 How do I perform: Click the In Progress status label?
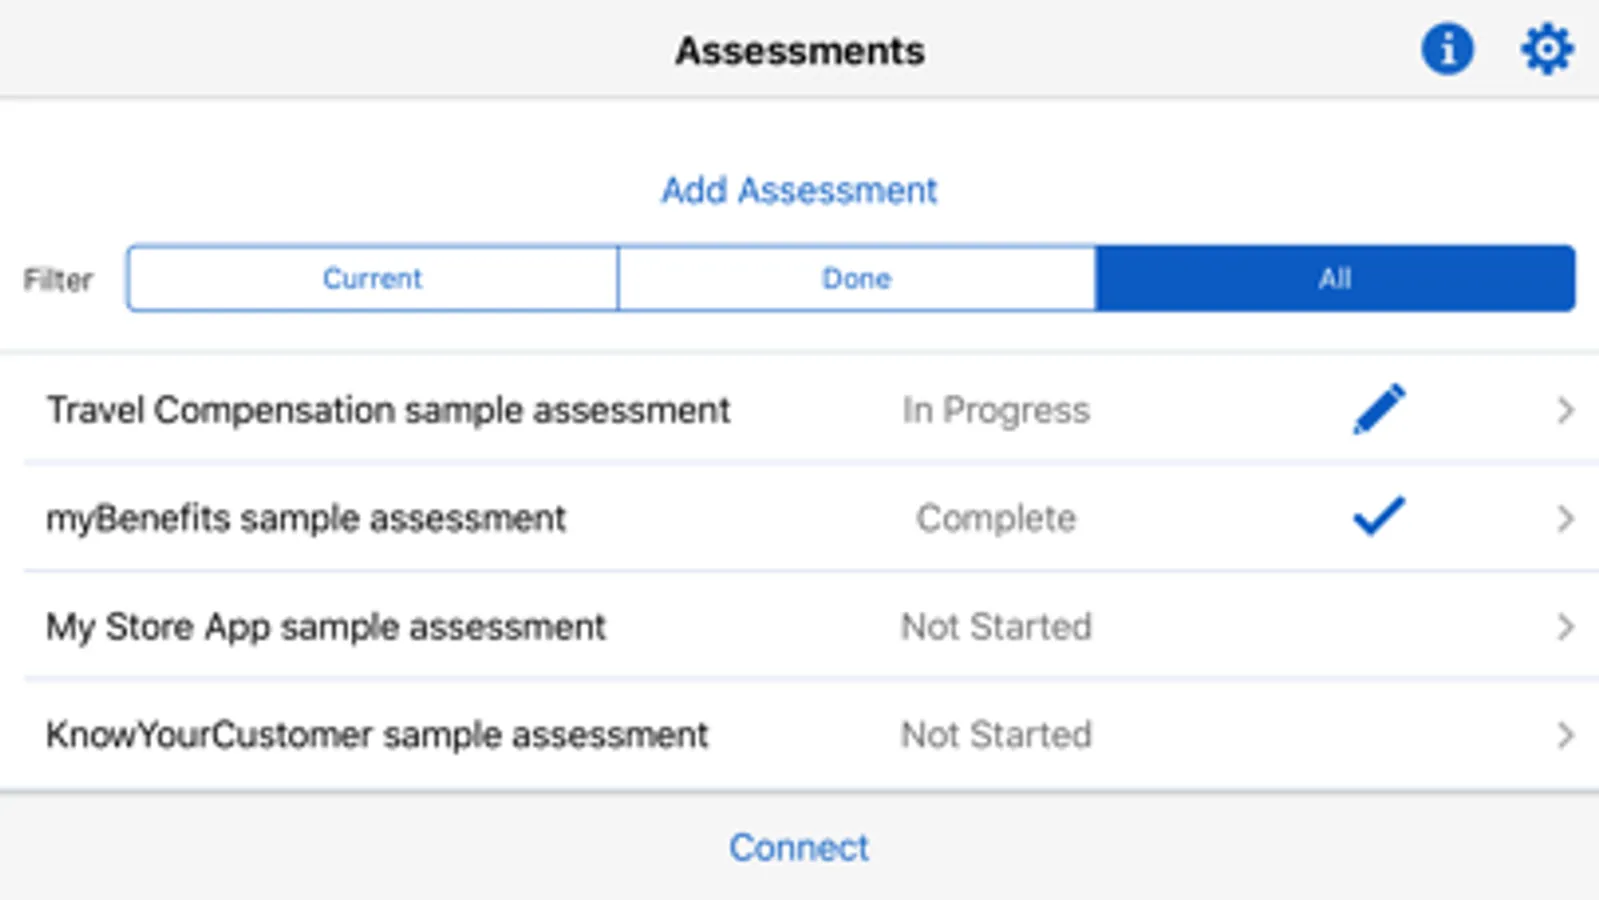(x=996, y=410)
